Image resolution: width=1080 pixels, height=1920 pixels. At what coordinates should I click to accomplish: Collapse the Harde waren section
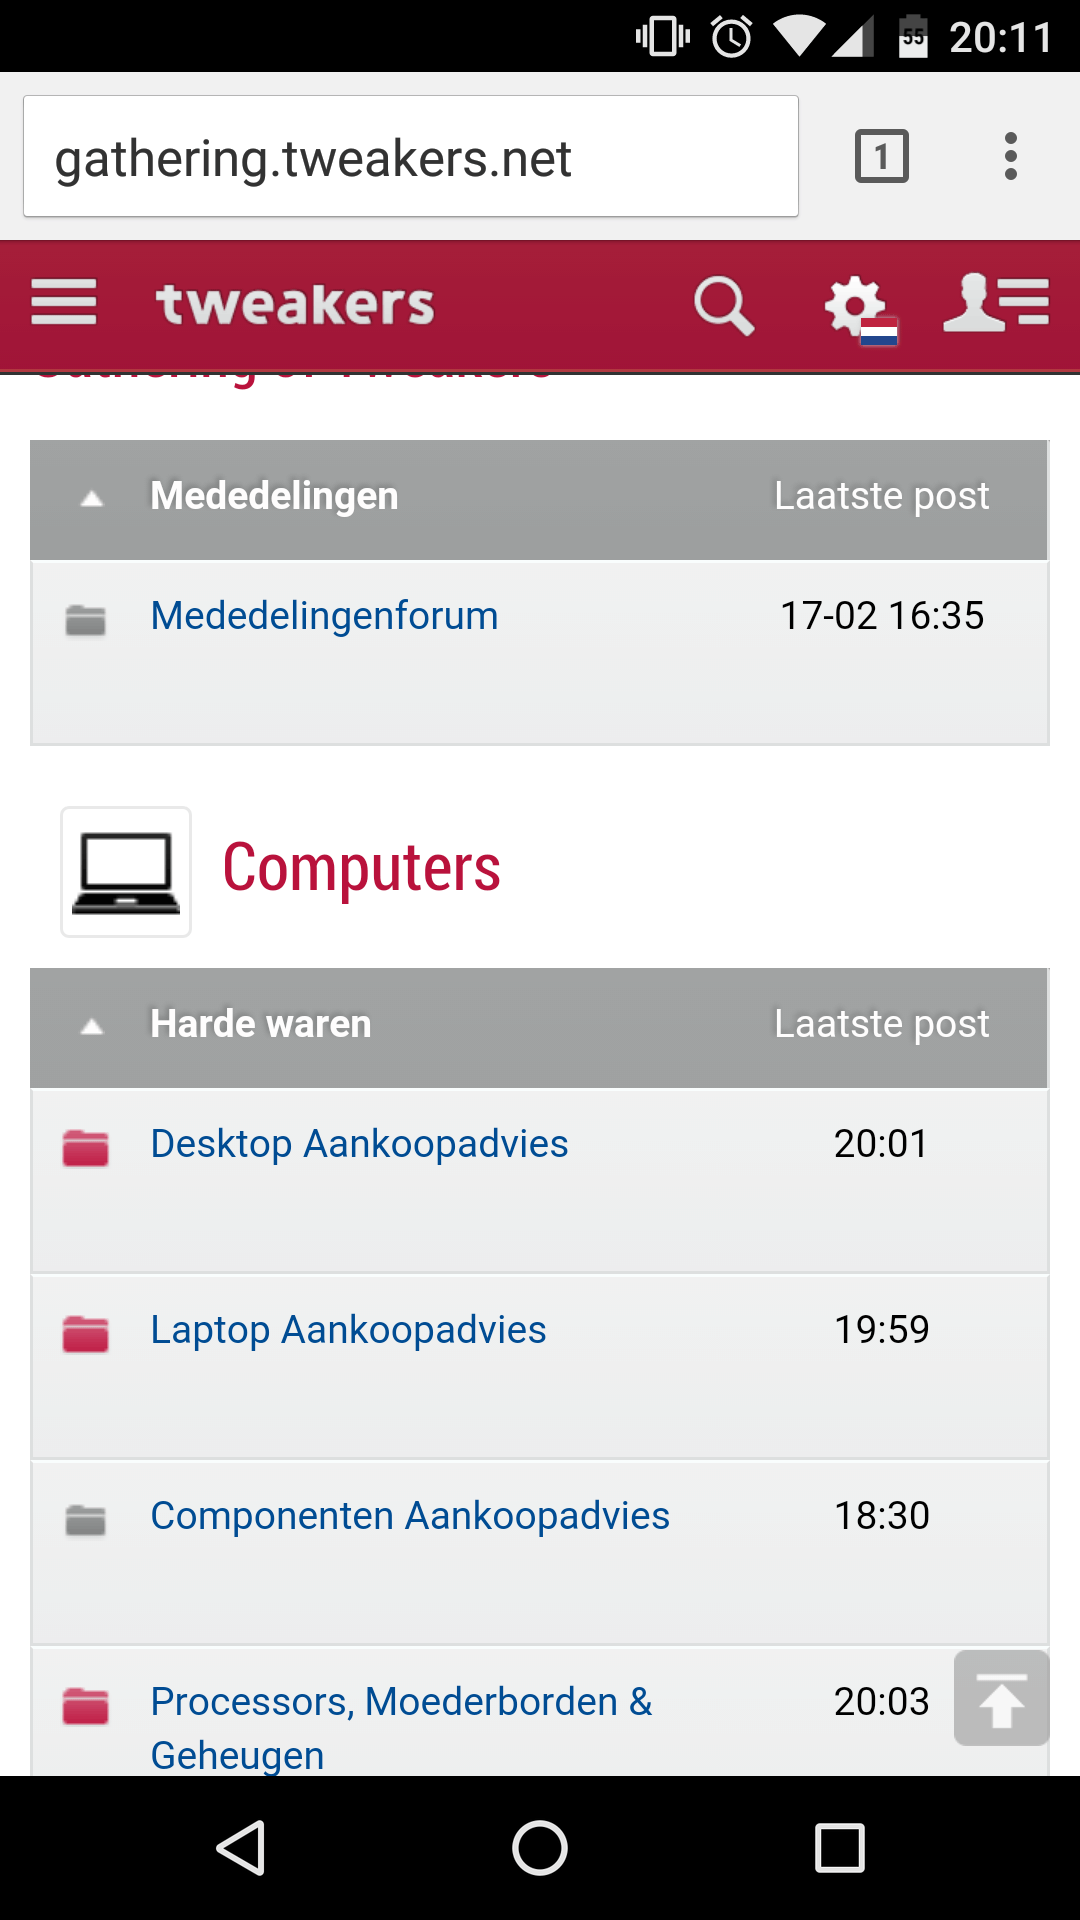click(x=92, y=1026)
